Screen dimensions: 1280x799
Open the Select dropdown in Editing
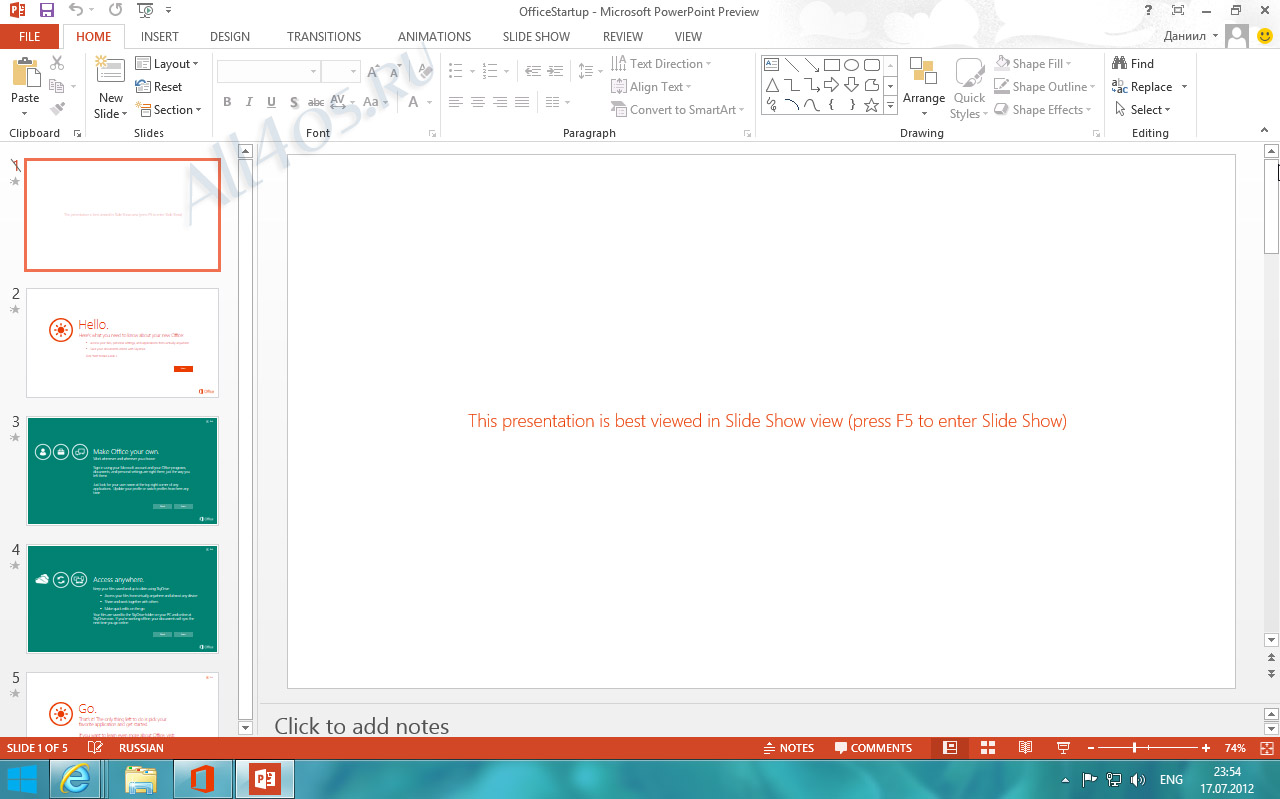[x=1141, y=110]
